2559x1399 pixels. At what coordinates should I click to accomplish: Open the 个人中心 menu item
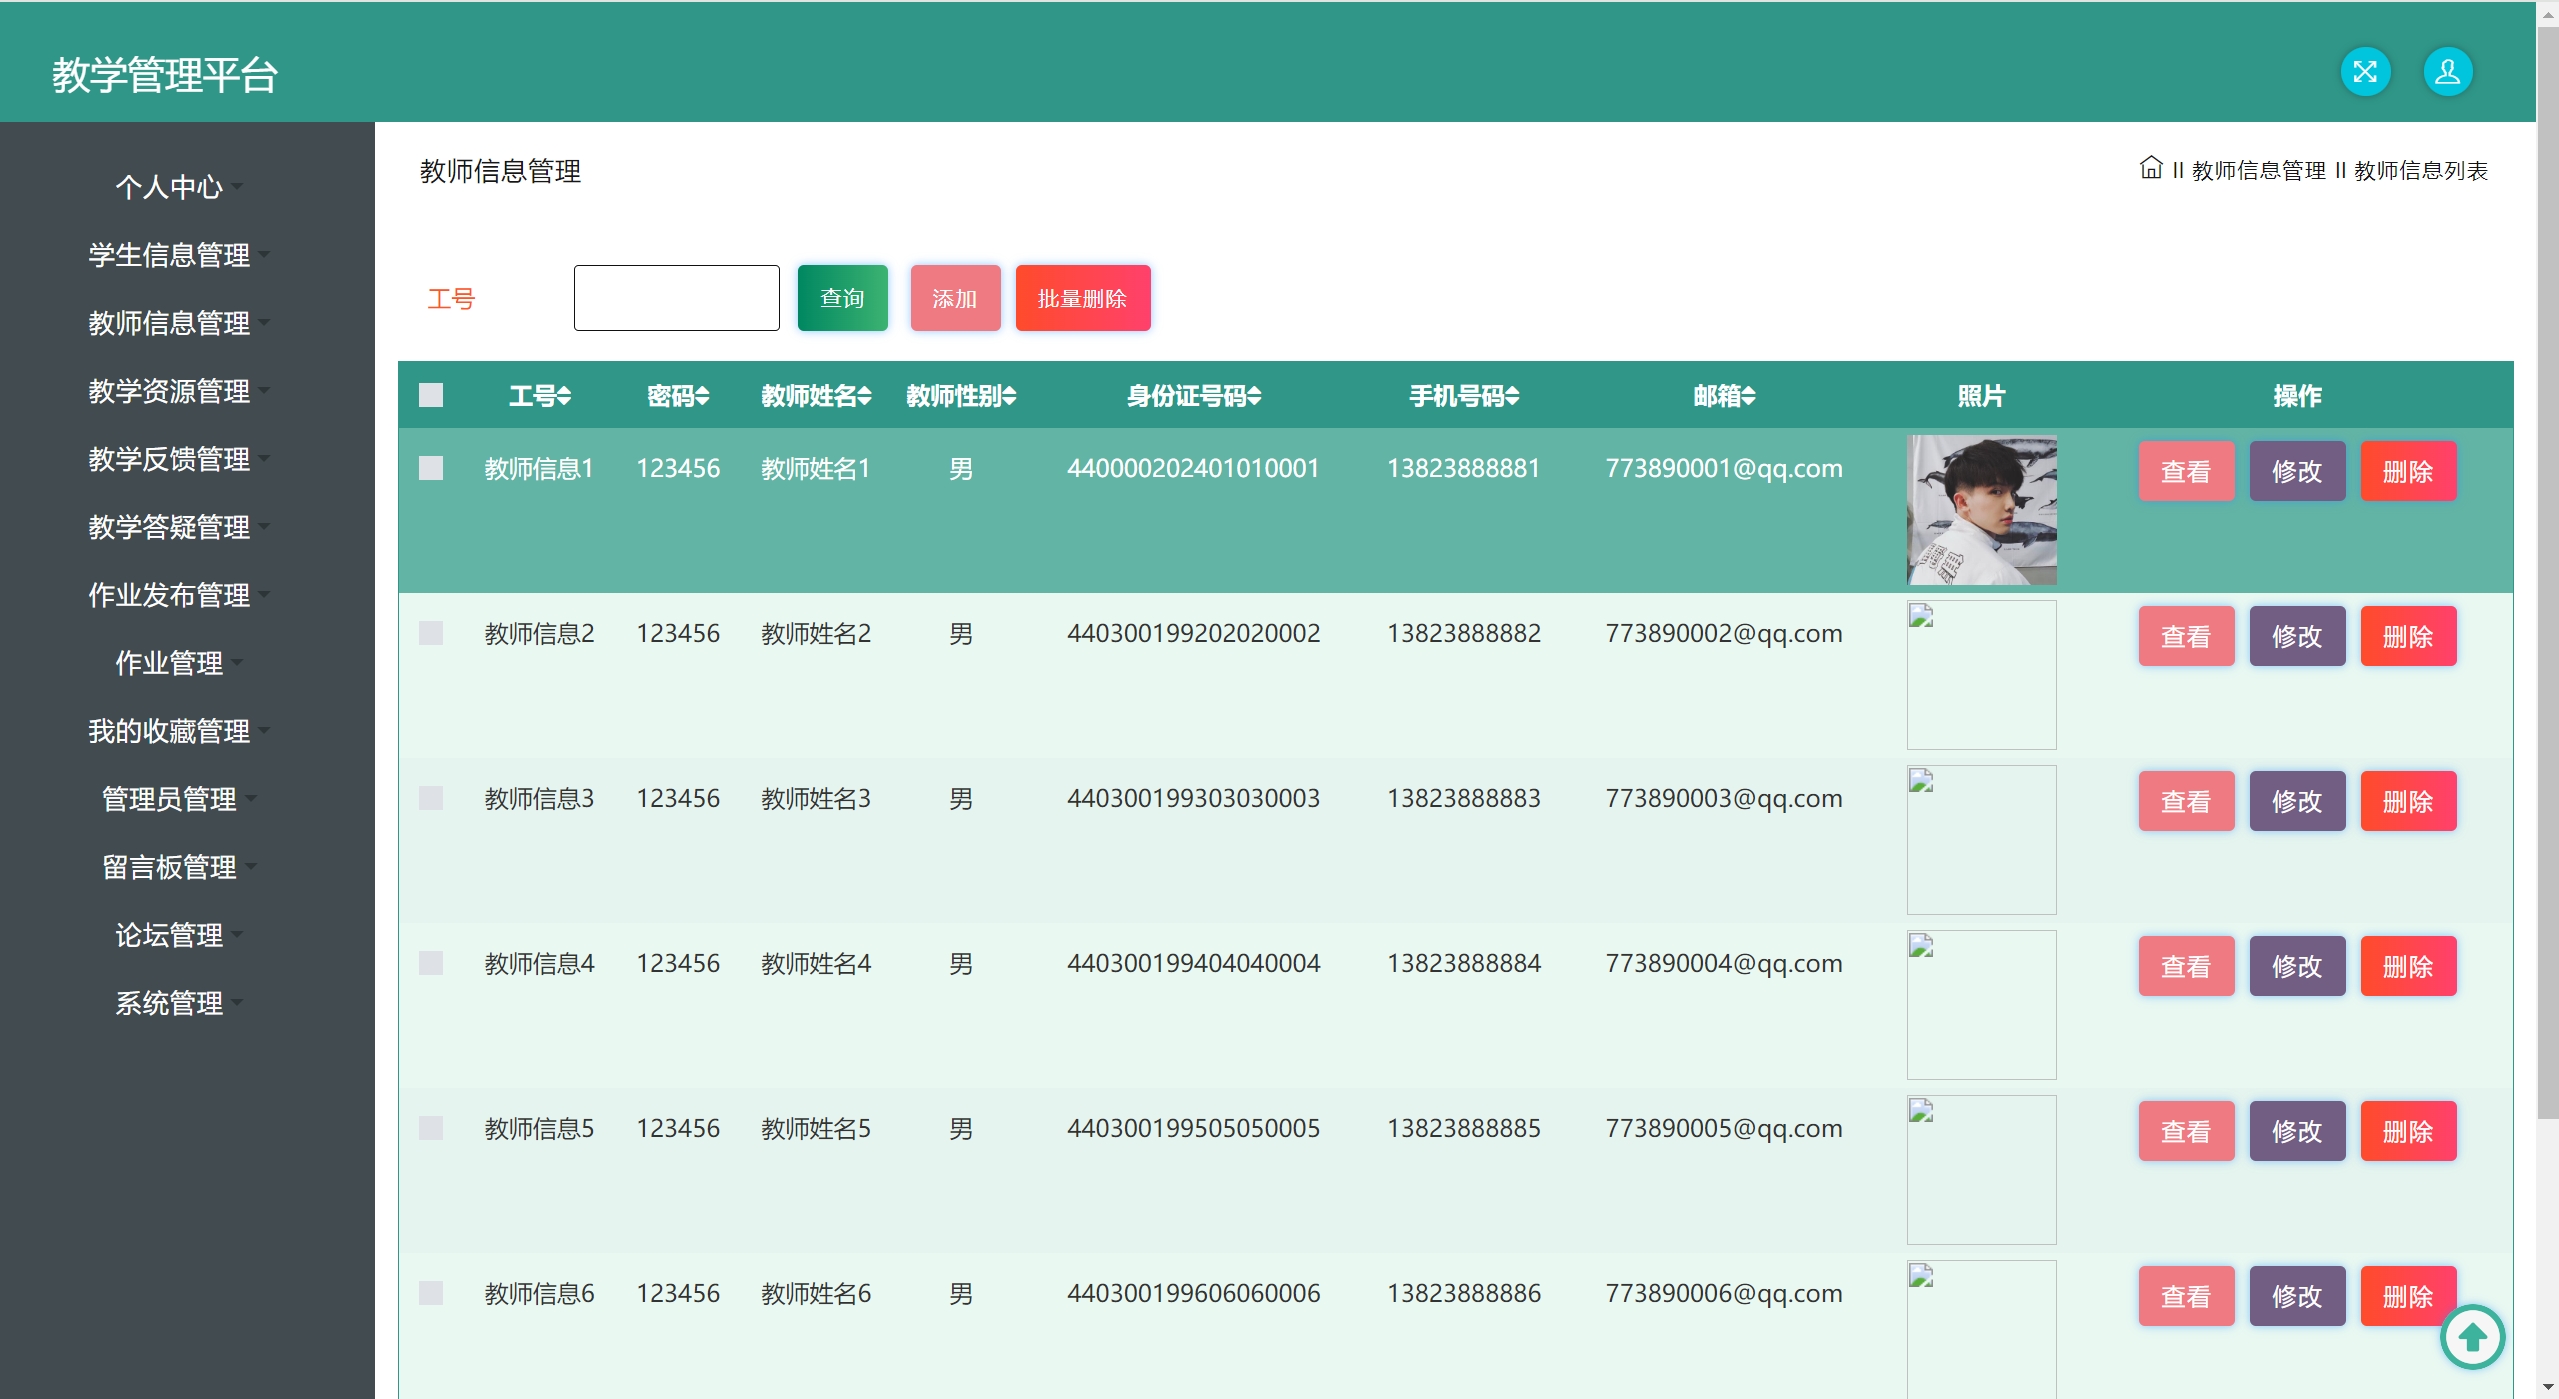tap(170, 187)
